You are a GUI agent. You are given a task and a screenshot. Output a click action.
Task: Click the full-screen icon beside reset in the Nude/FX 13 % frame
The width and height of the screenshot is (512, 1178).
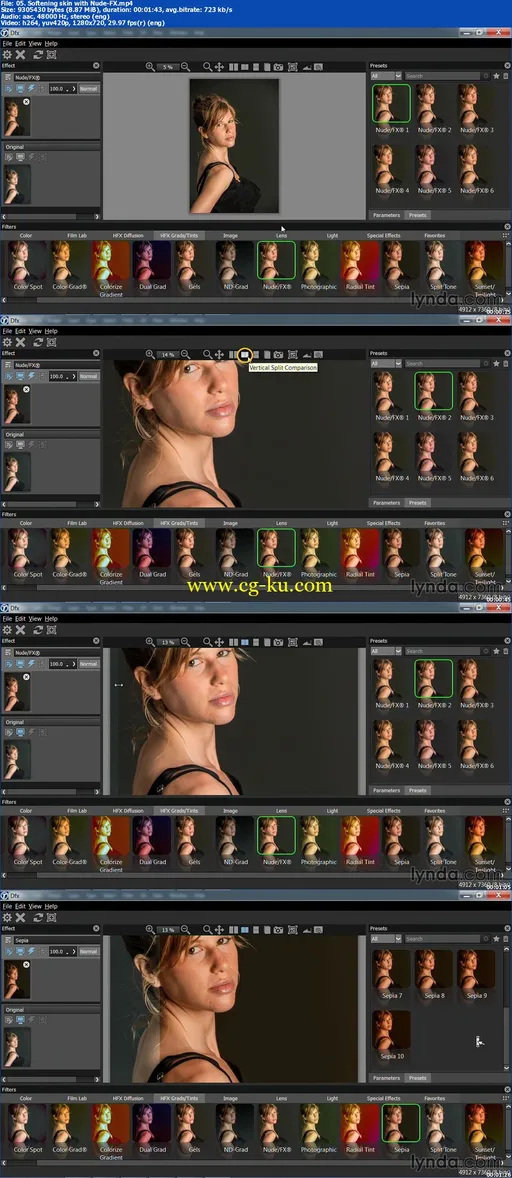[x=51, y=630]
